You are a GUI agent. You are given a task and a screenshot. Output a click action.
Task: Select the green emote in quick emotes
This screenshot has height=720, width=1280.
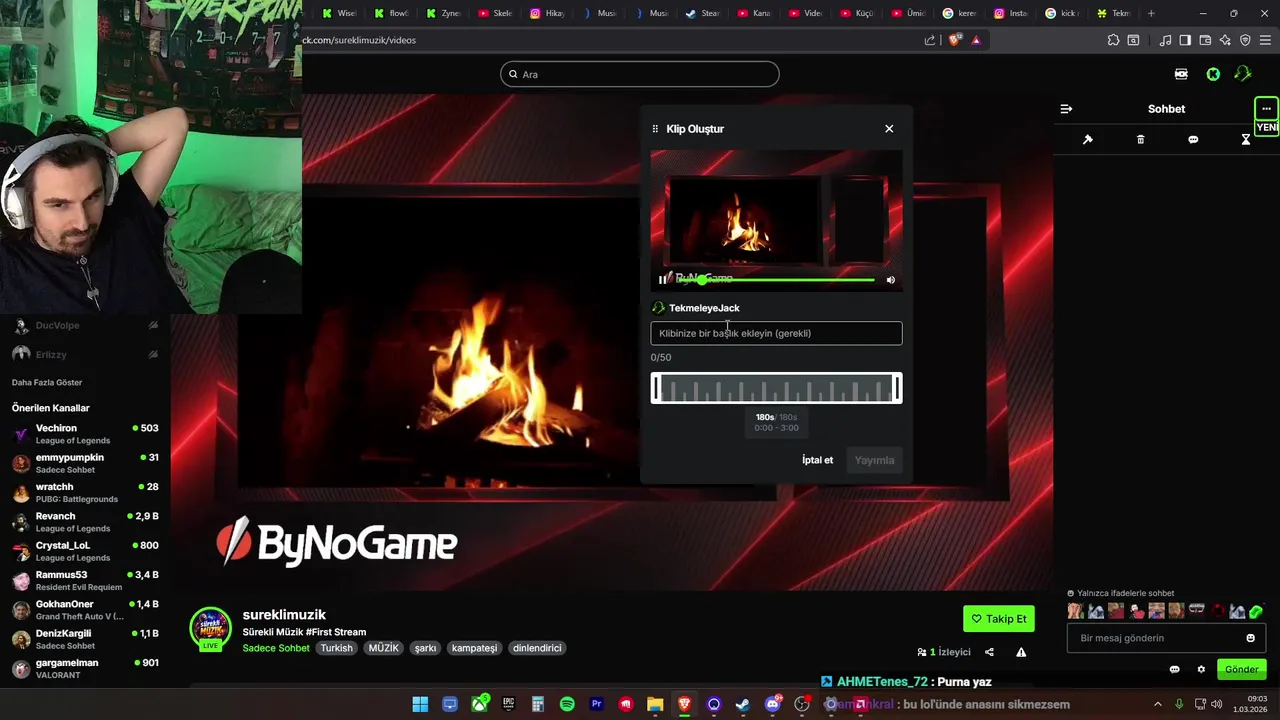click(x=1256, y=611)
